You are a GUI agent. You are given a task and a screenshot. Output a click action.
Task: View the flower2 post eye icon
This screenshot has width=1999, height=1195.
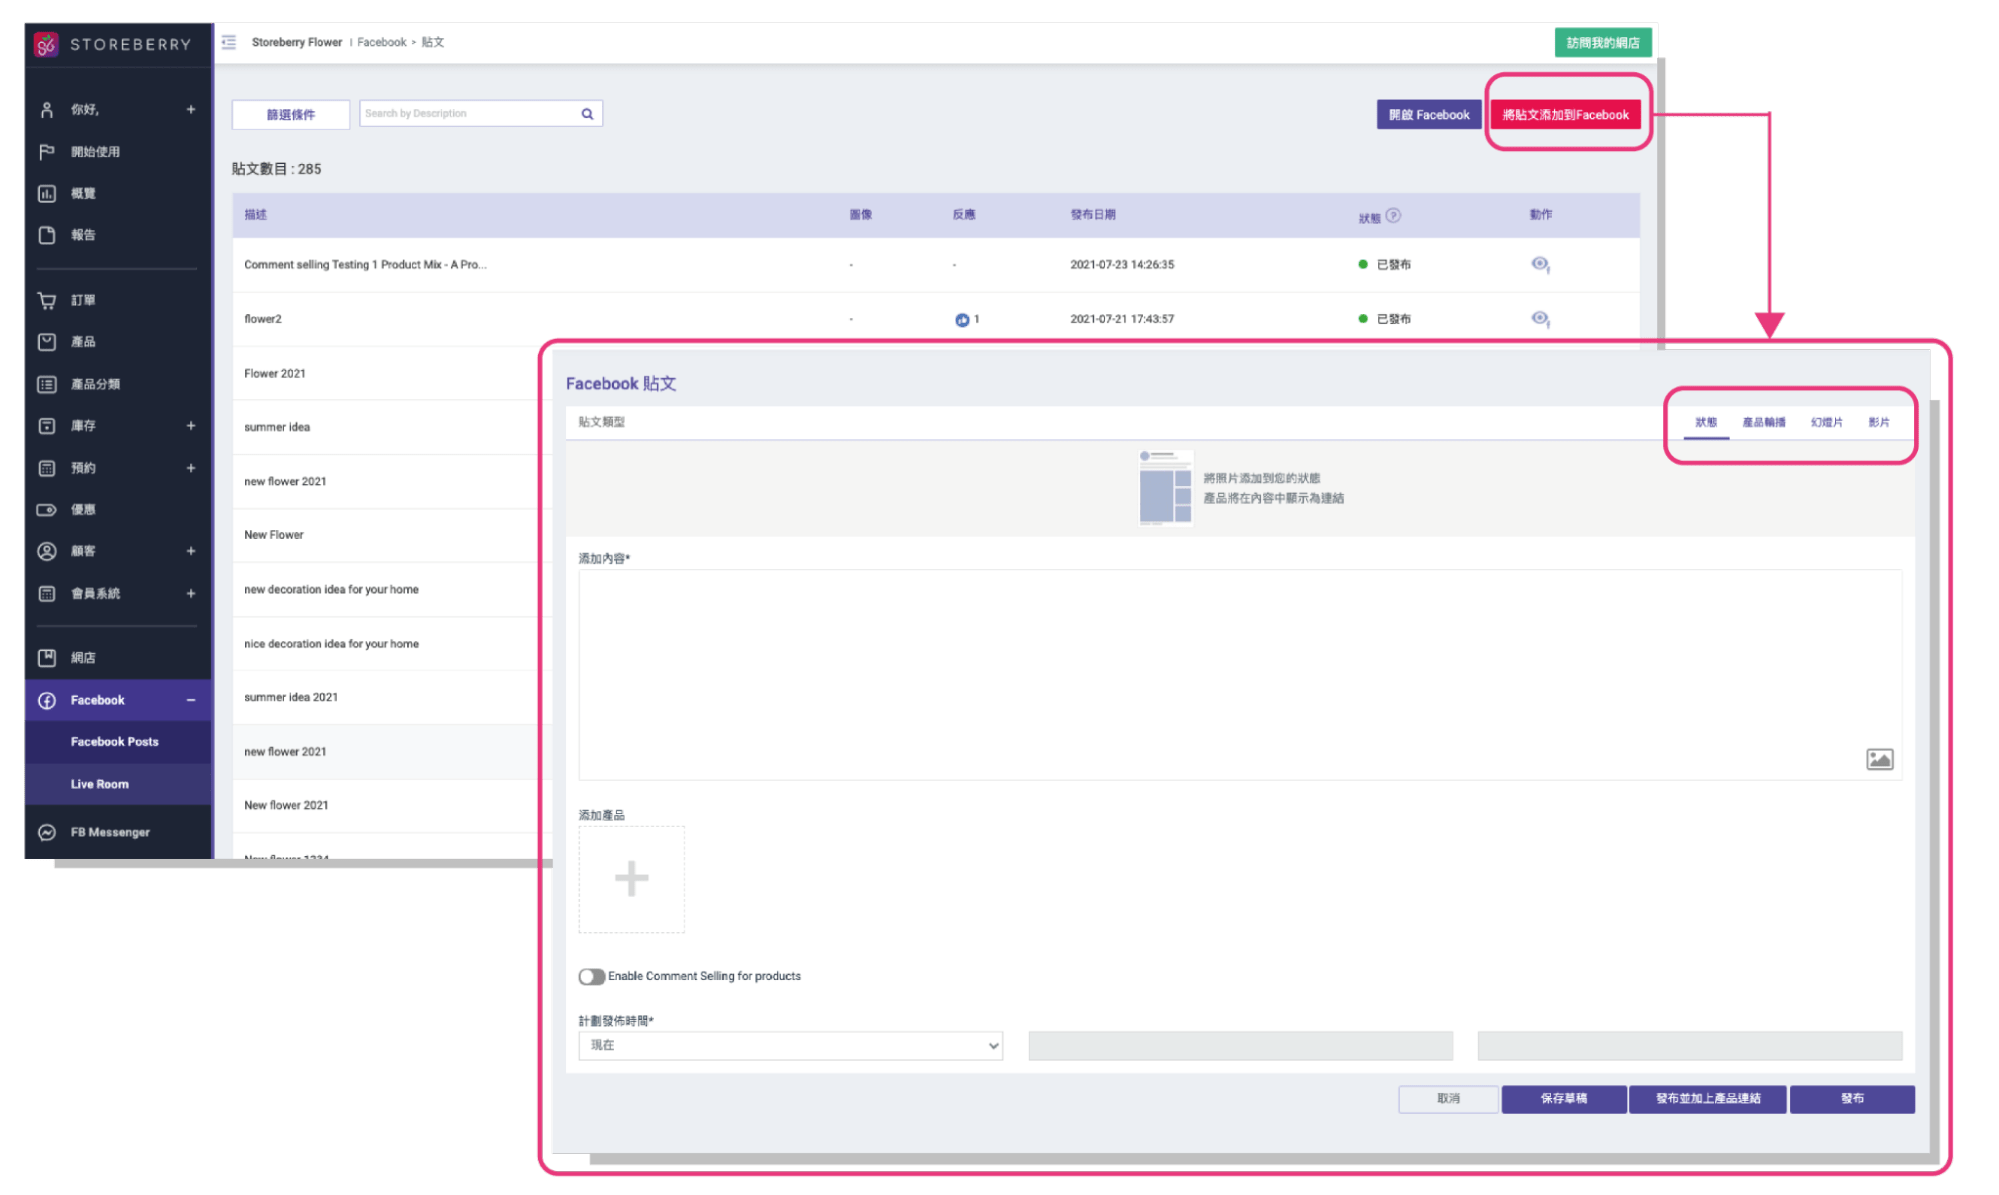pos(1540,319)
